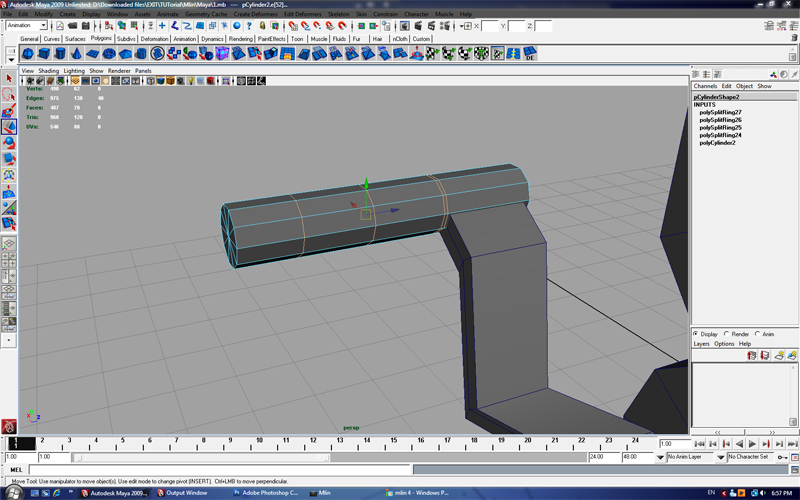Select the Display radio button in layer editor
The height and width of the screenshot is (500, 800).
696,334
